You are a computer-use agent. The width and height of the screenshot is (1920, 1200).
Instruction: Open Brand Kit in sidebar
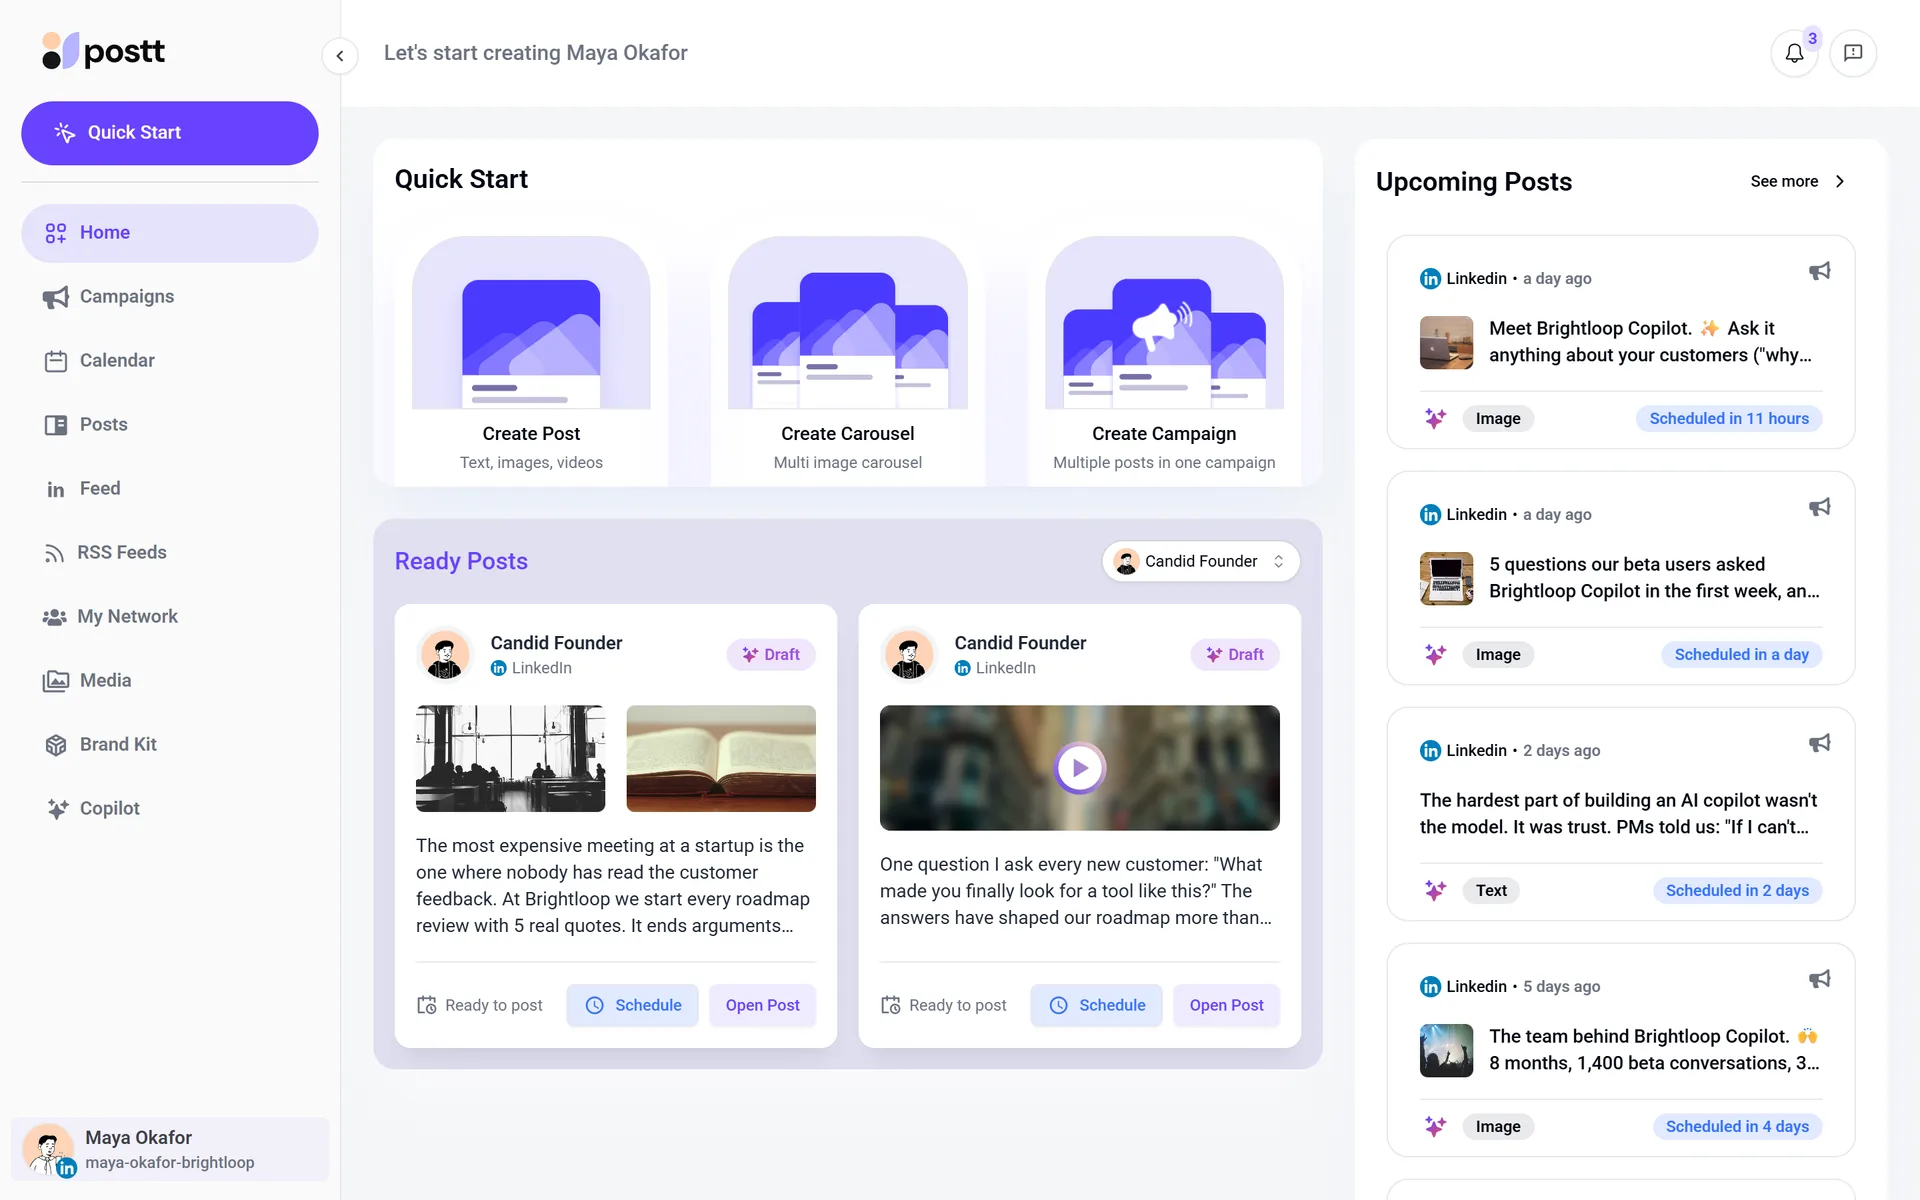(170, 745)
